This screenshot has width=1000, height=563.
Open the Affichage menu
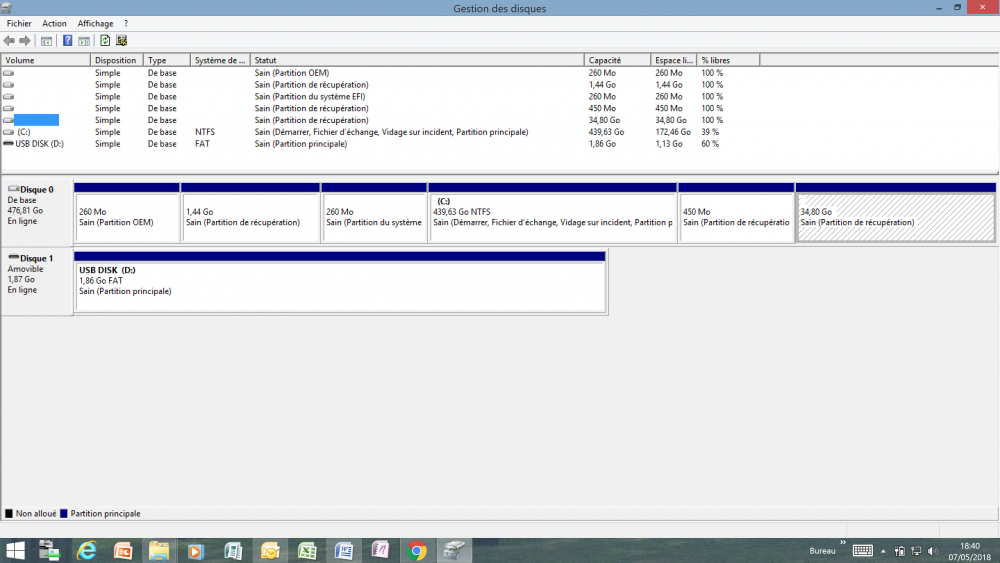96,23
